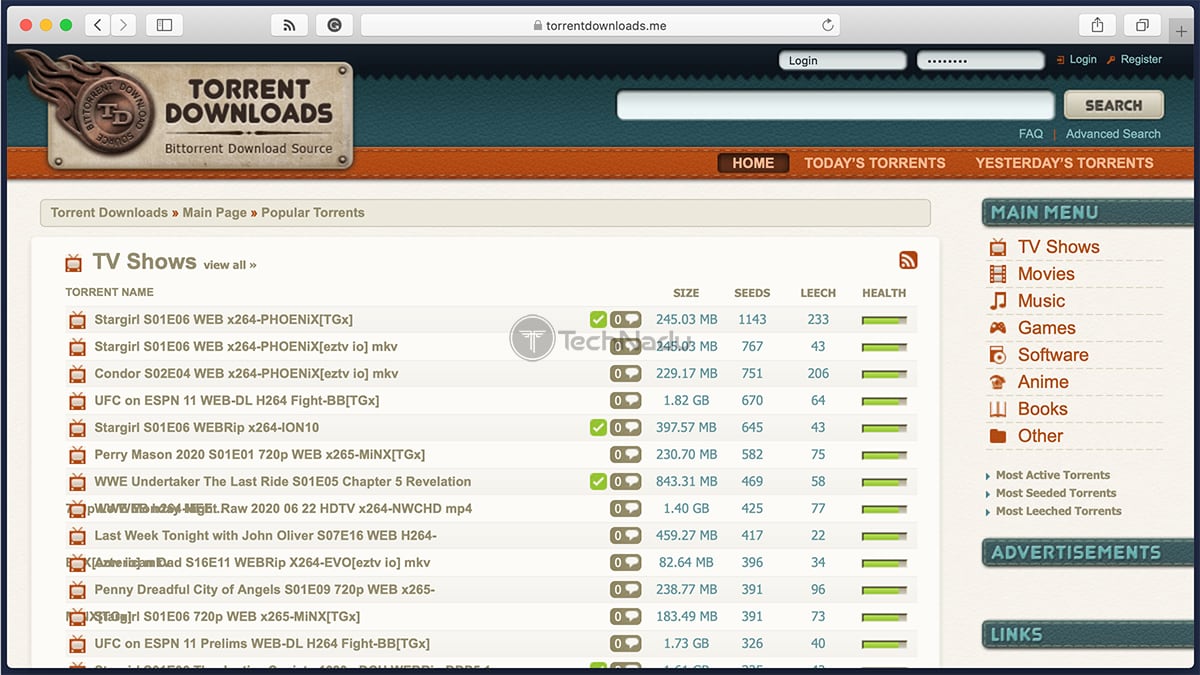Click the folder icon beside Other

click(x=997, y=436)
